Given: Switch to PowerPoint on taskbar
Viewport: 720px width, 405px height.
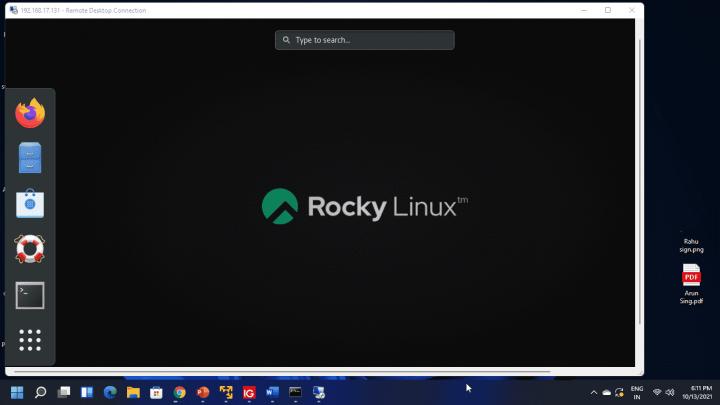Looking at the screenshot, I should (202, 392).
